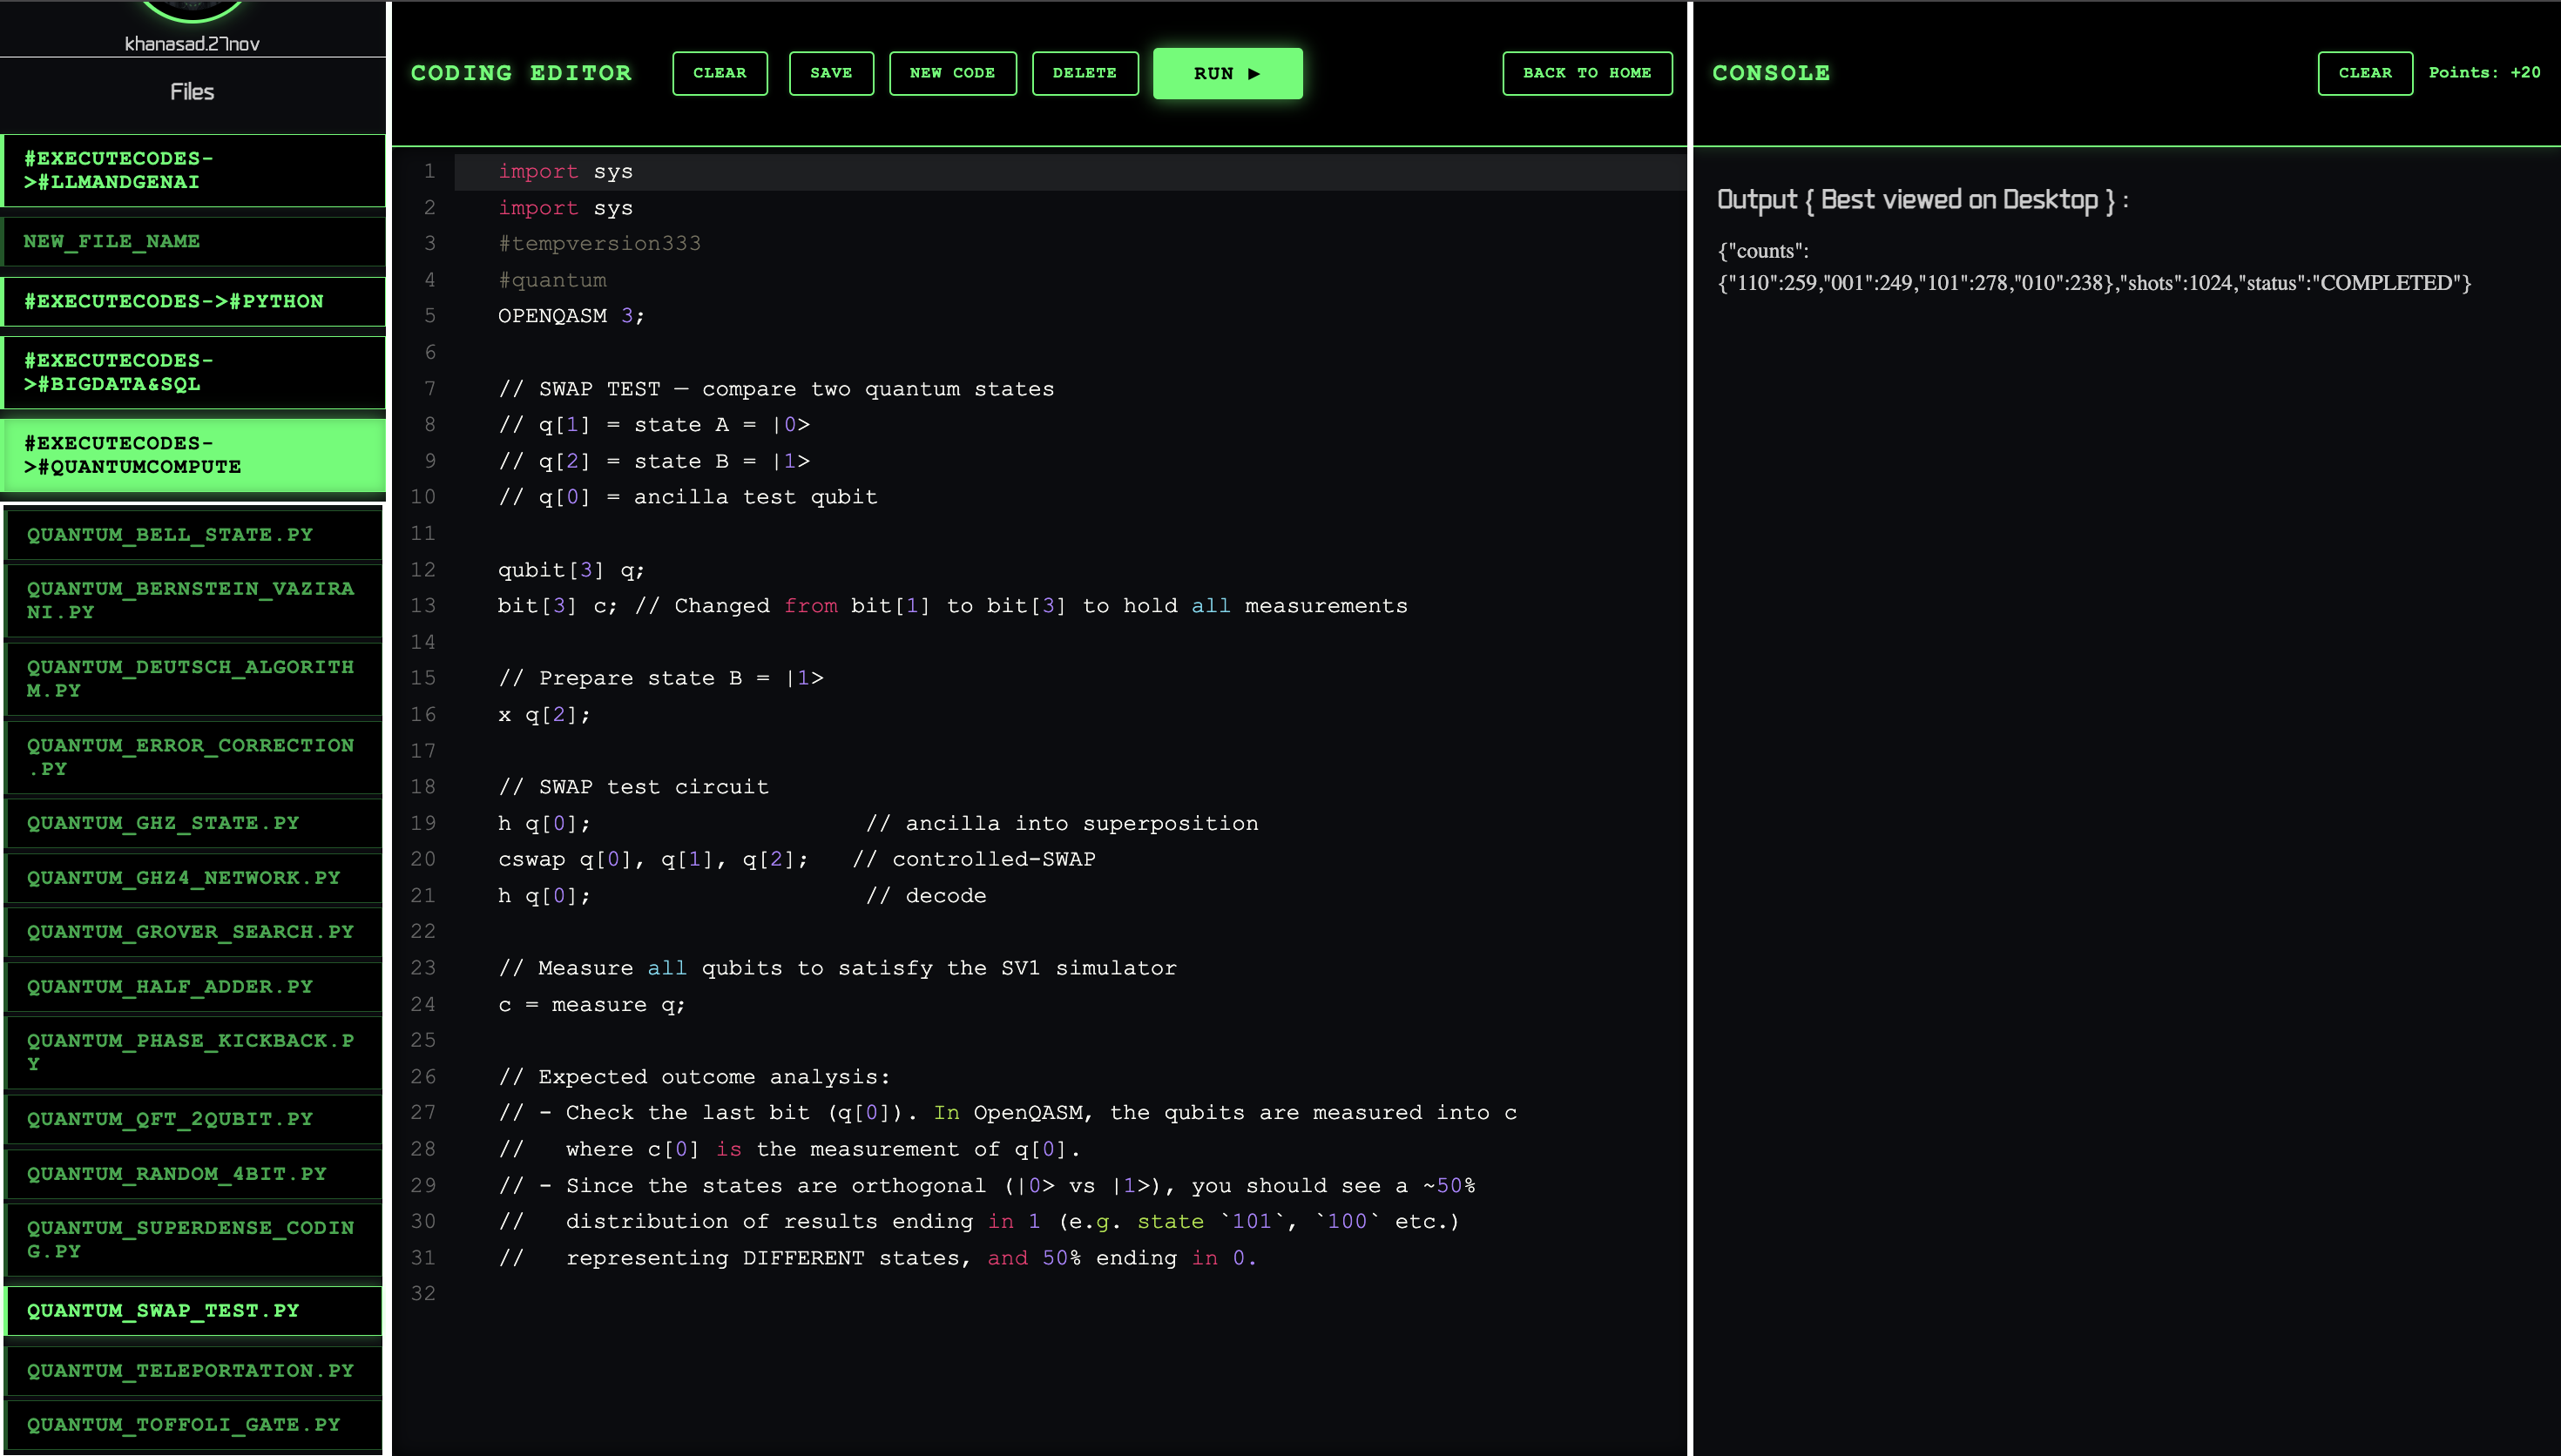Open QUANTUM_TOFFOLI_GATE.PY file
This screenshot has height=1456, width=2561.
[x=193, y=1425]
